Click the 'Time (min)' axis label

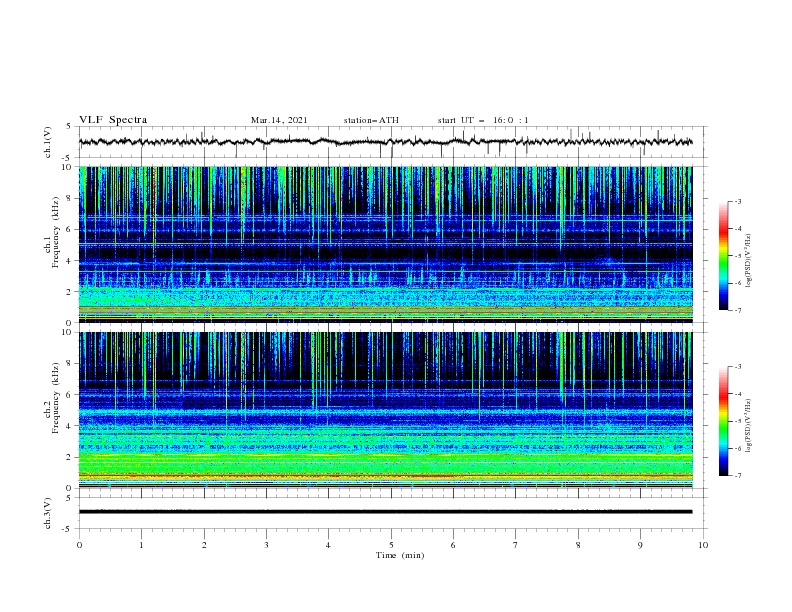(400, 555)
